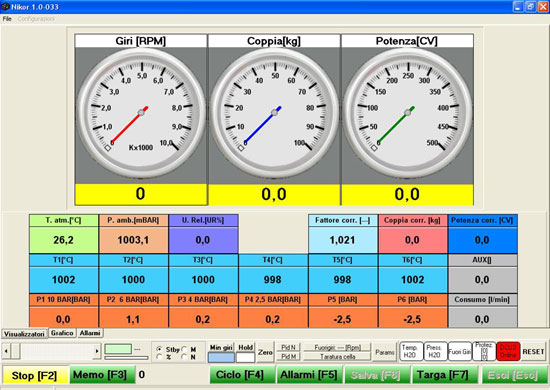Image resolution: width=550 pixels, height=390 pixels.
Task: Switch to the Allarmi tab
Action: (x=90, y=333)
